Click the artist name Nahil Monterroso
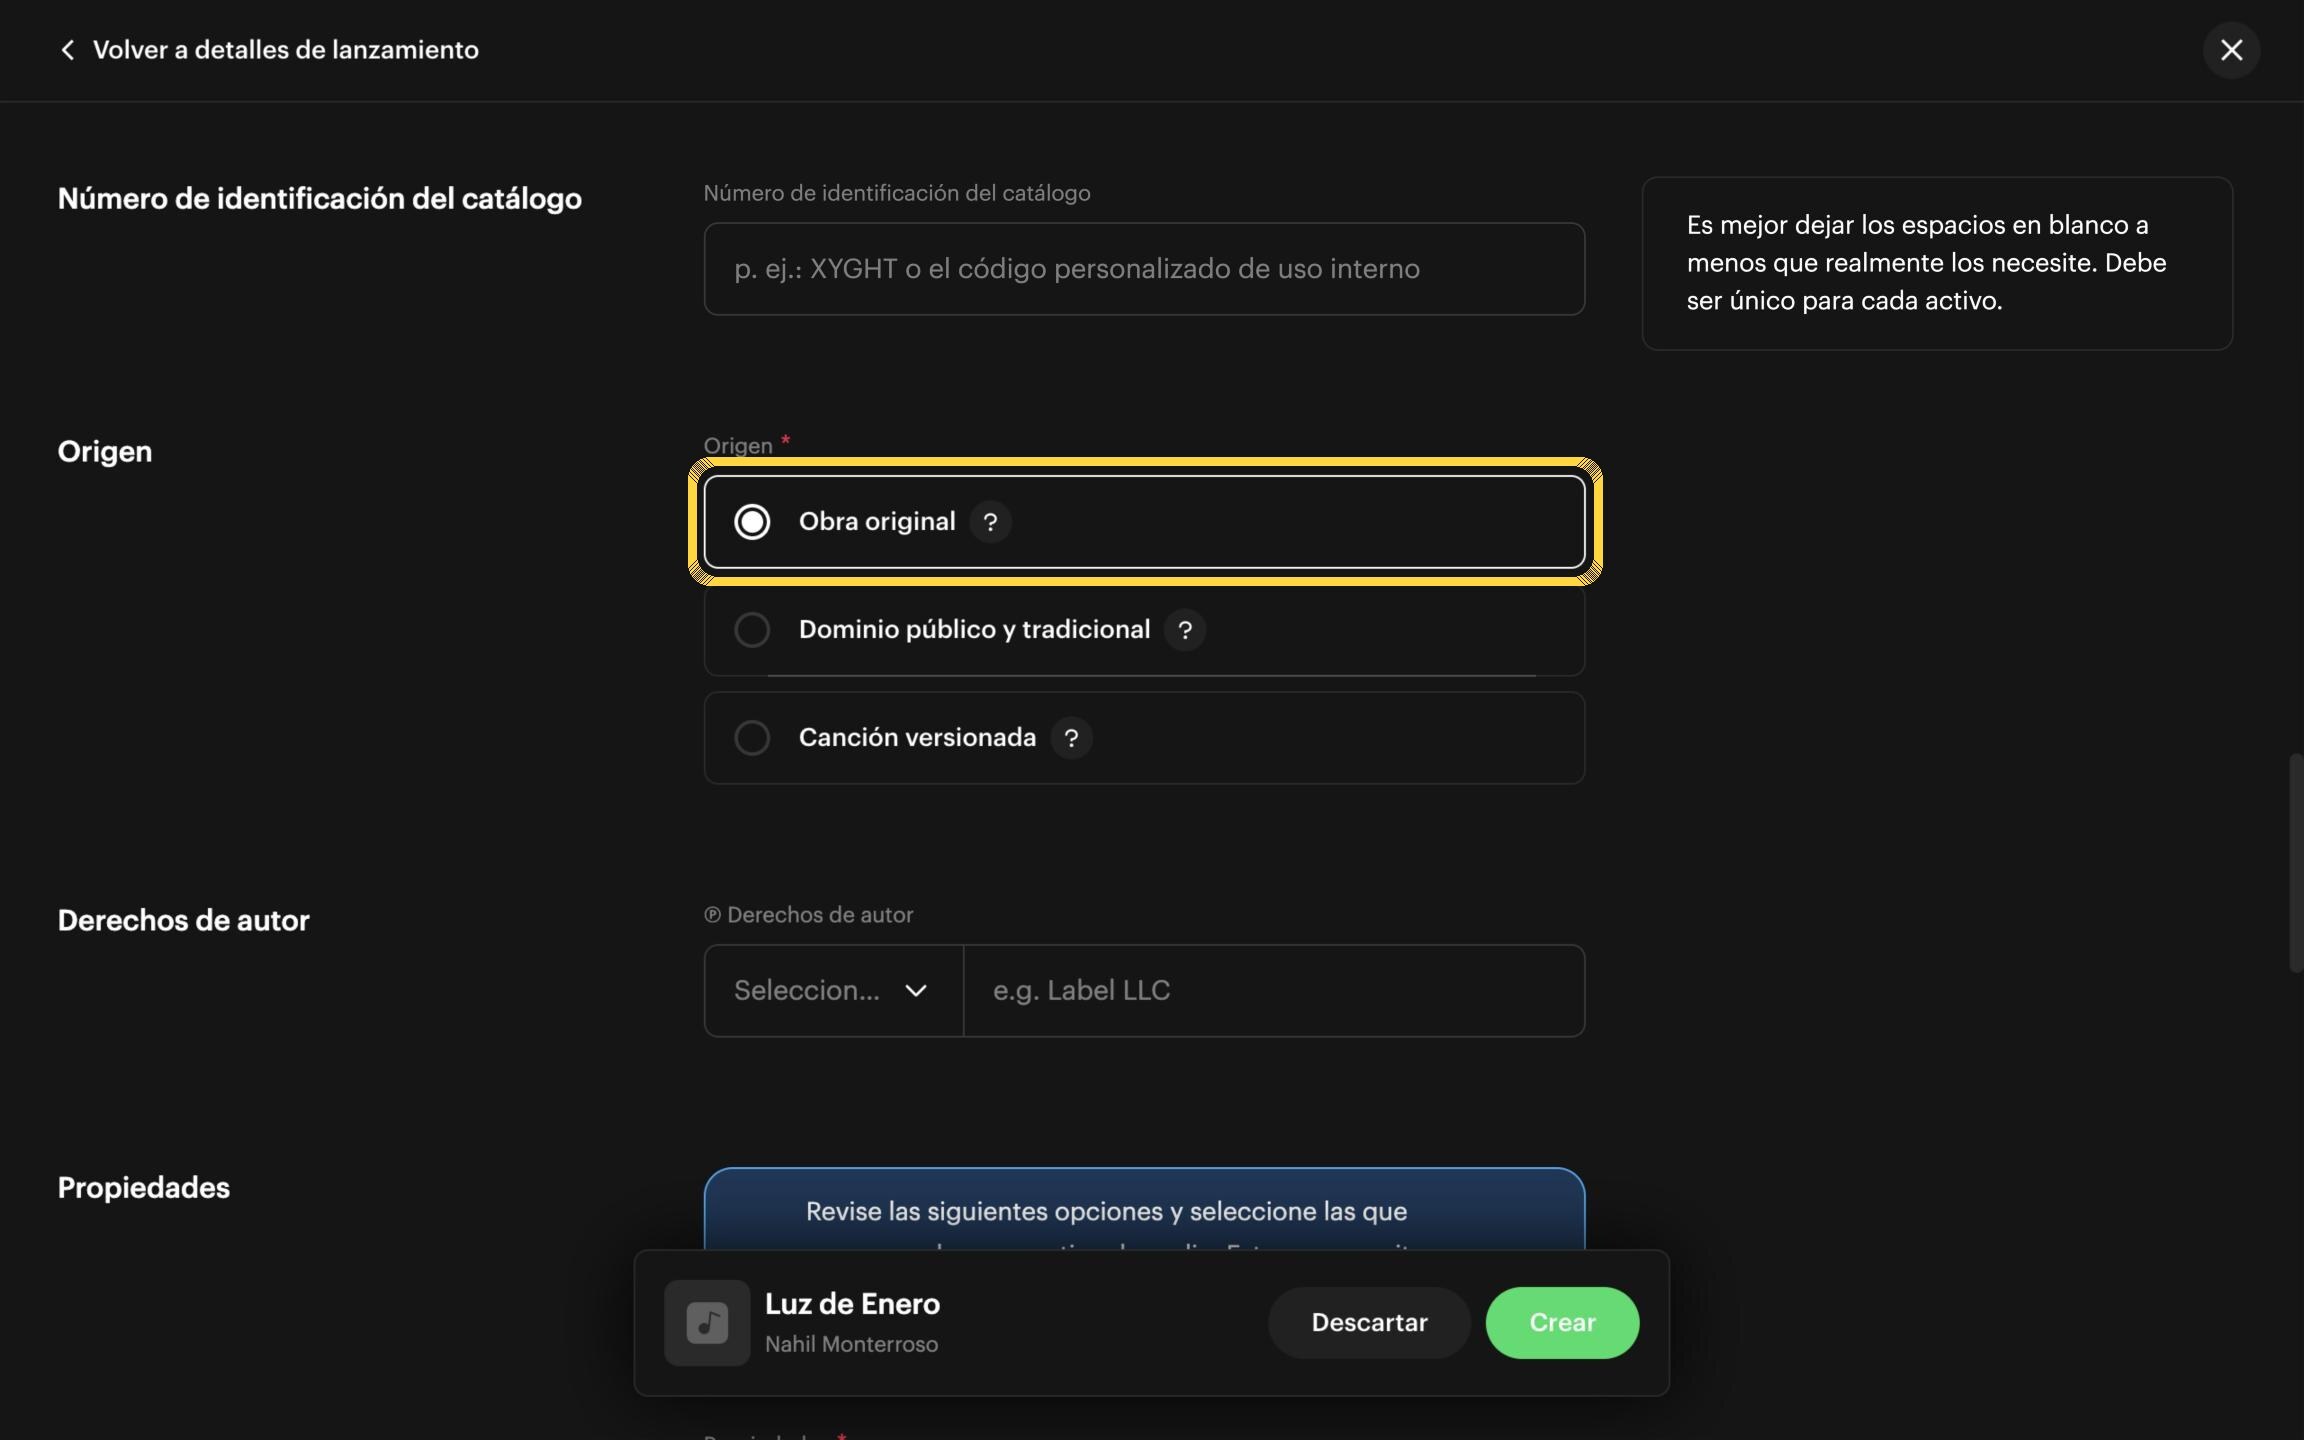Screen dimensions: 2304x1440 click(x=851, y=1345)
